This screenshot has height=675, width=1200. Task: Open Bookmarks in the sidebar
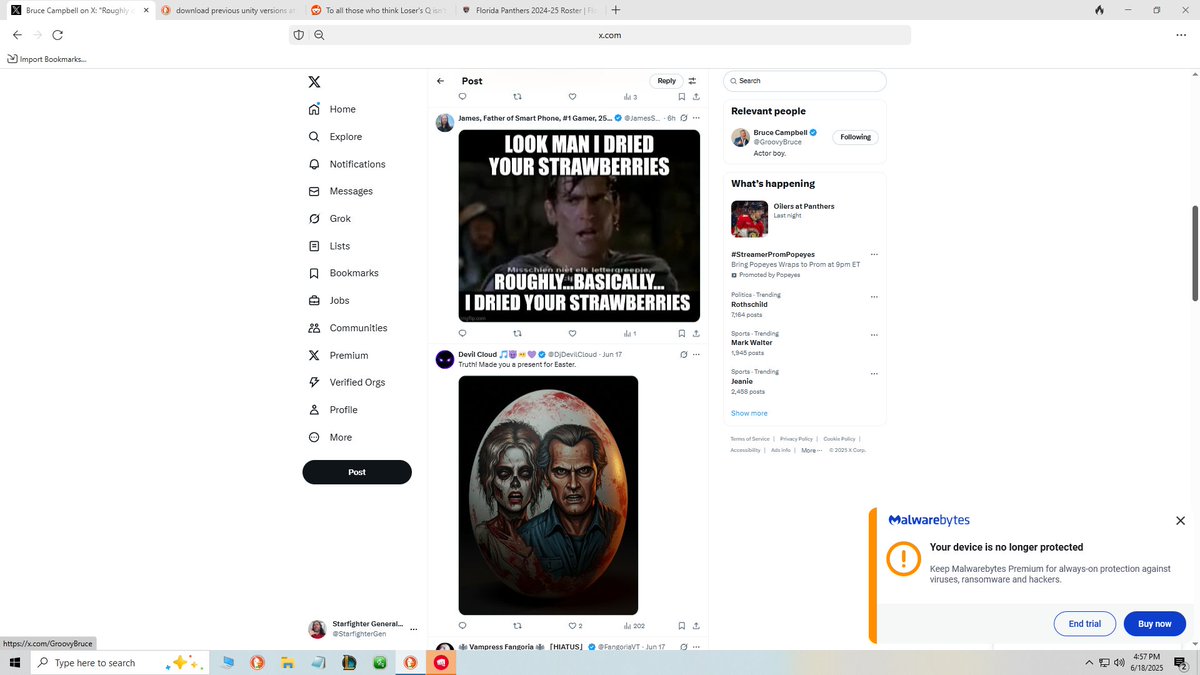coord(354,272)
